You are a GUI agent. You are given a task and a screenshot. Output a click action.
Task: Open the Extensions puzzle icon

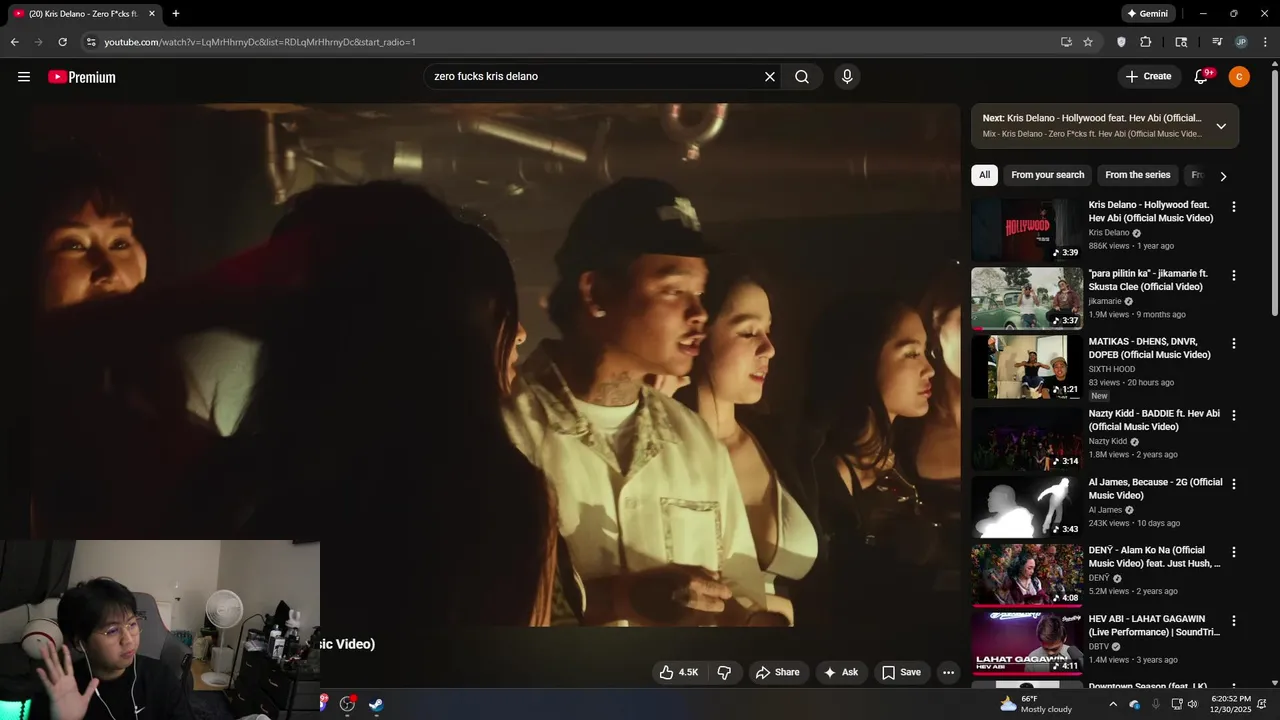click(x=1146, y=42)
